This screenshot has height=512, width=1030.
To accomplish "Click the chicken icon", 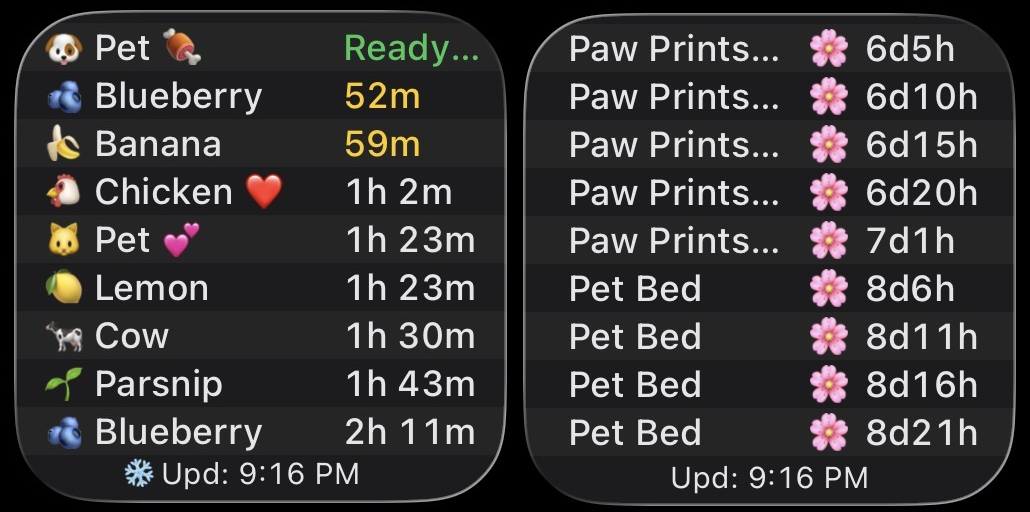I will [x=62, y=192].
